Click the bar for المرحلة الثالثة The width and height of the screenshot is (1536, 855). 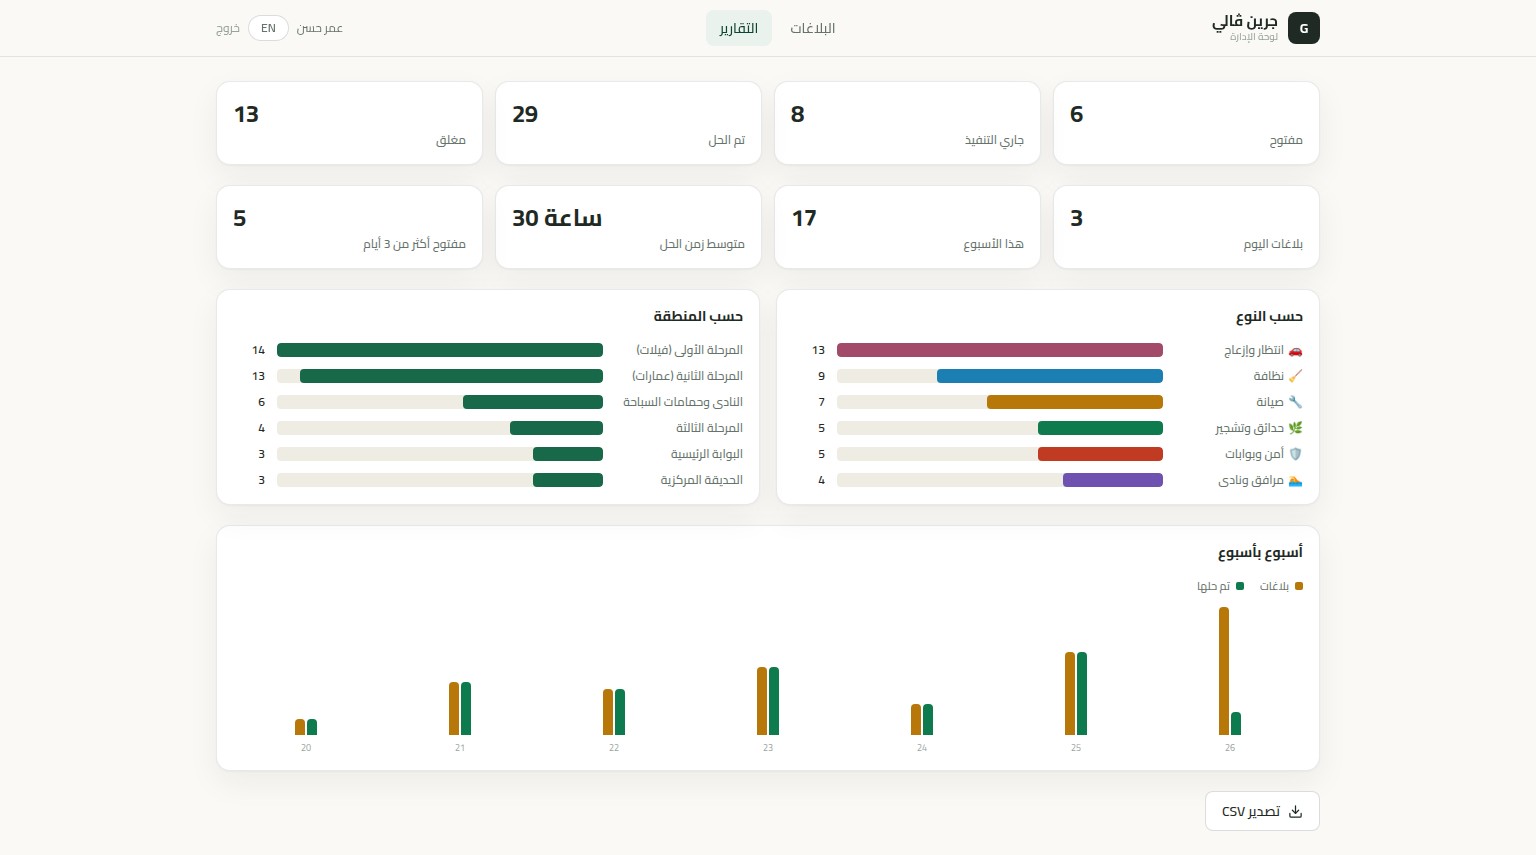(556, 428)
